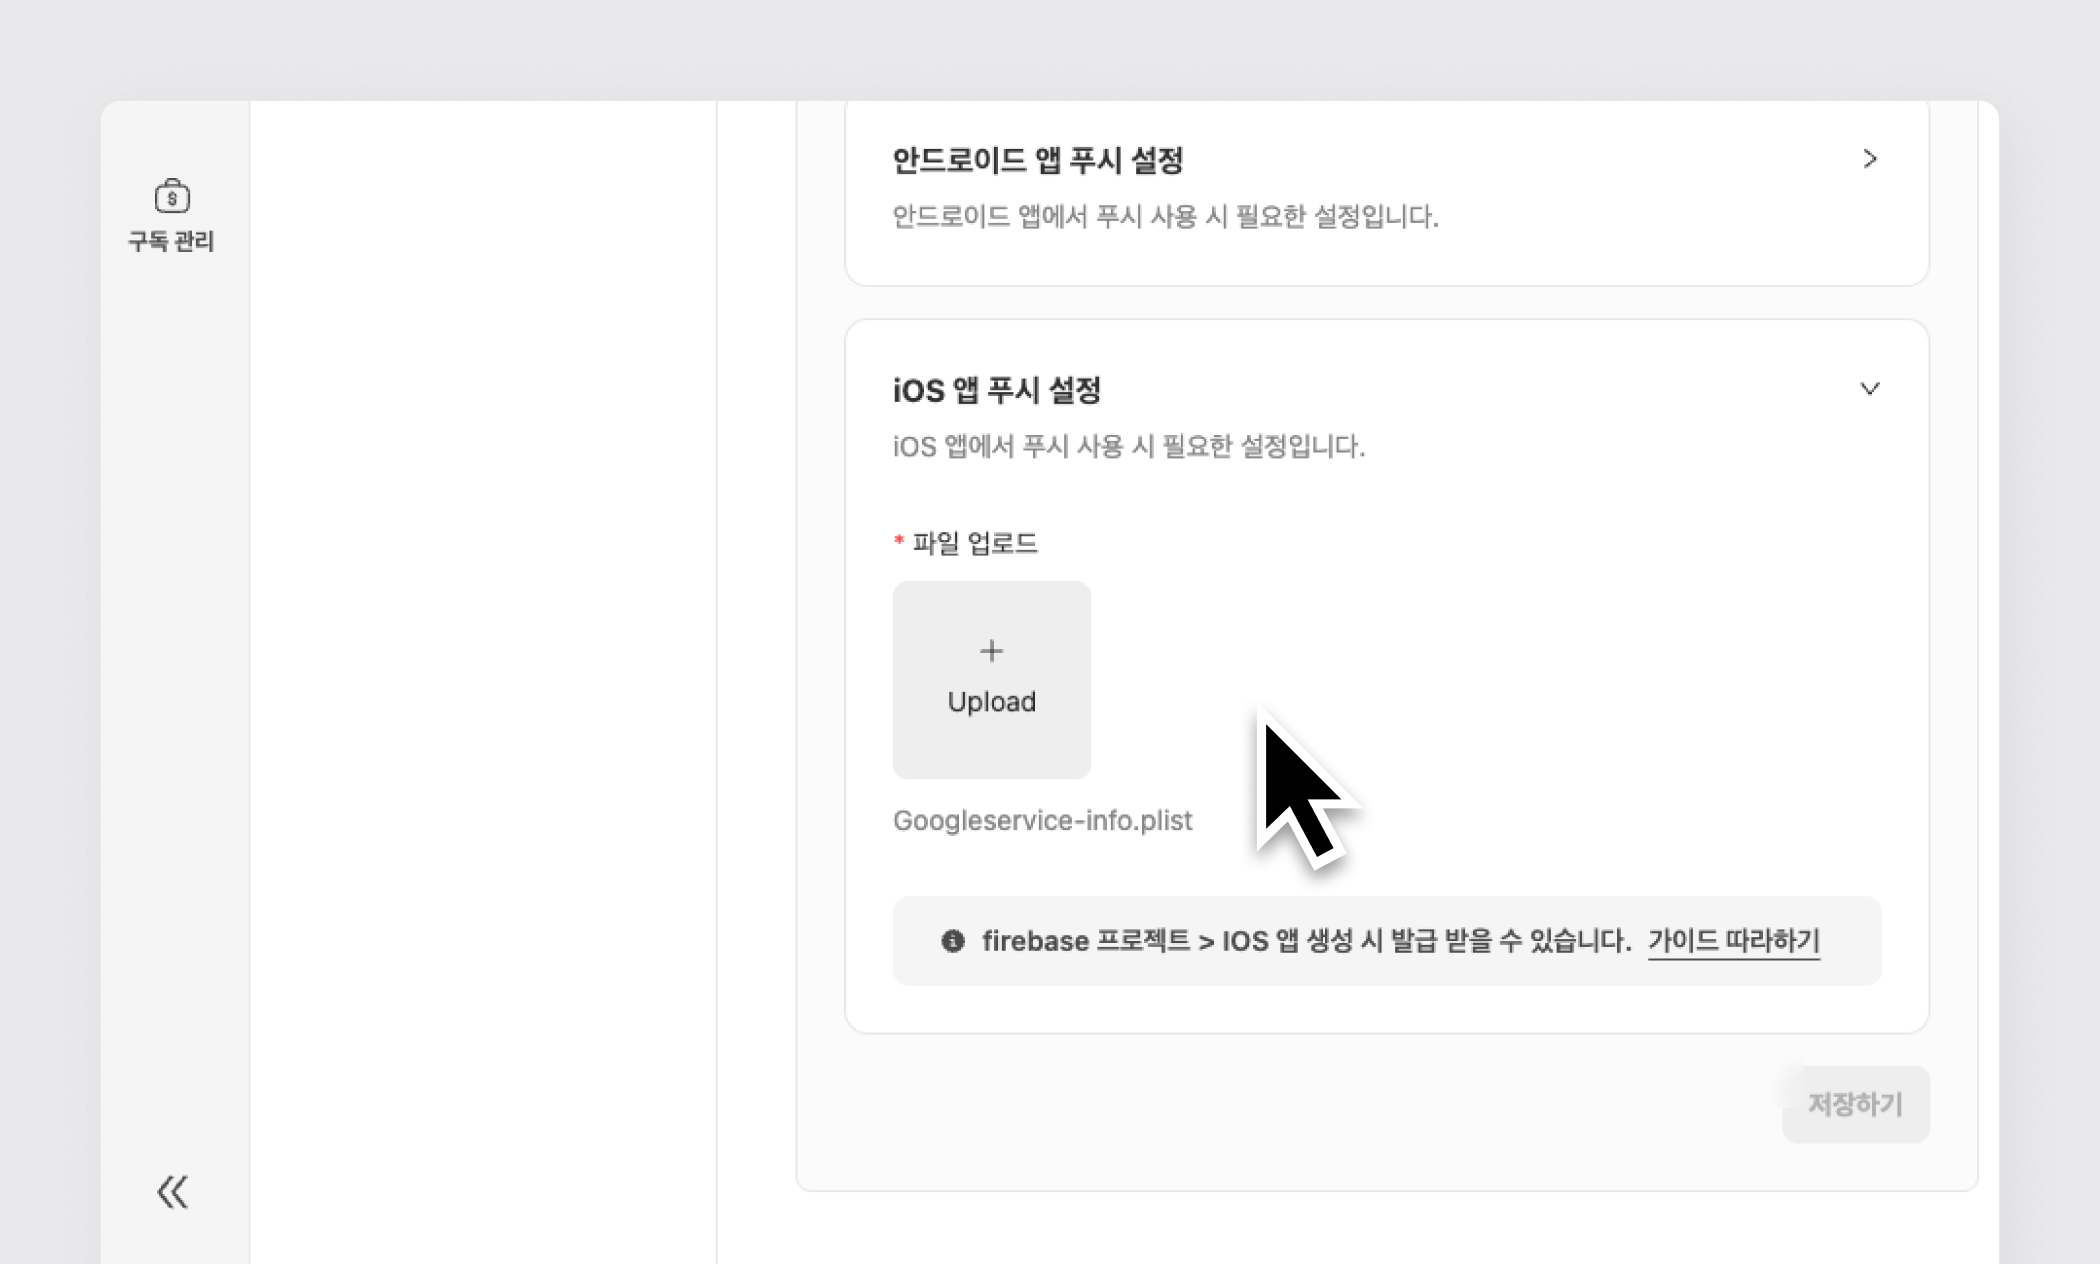
Task: Click the firebase 프로젝트 info banner text
Action: [1305, 941]
